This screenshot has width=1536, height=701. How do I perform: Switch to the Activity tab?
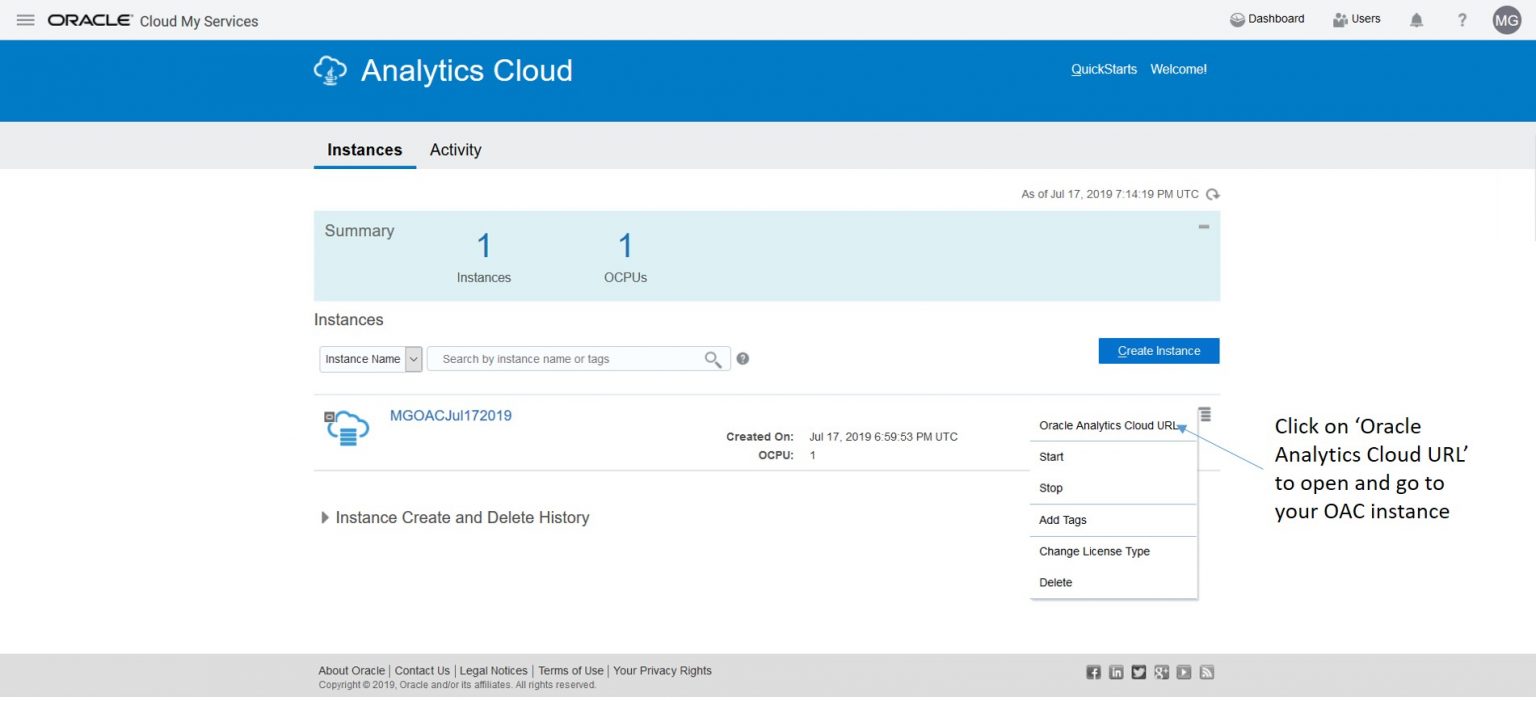455,149
